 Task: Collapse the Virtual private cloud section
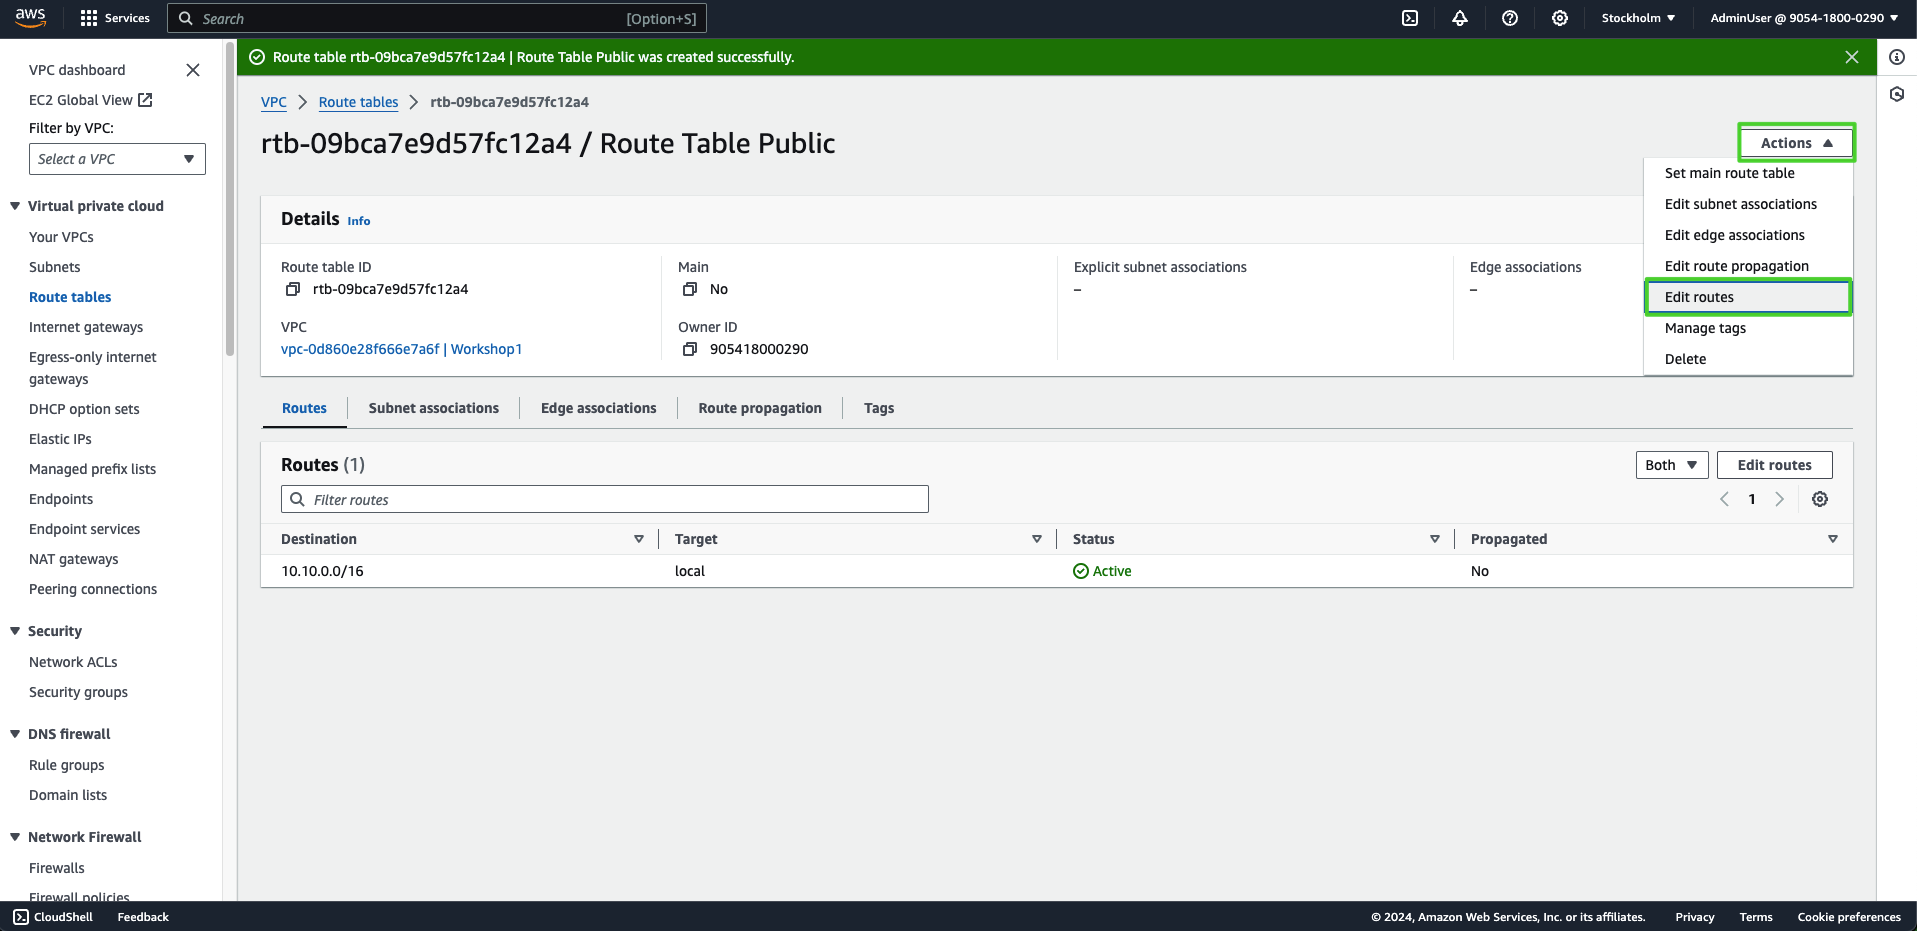coord(15,206)
